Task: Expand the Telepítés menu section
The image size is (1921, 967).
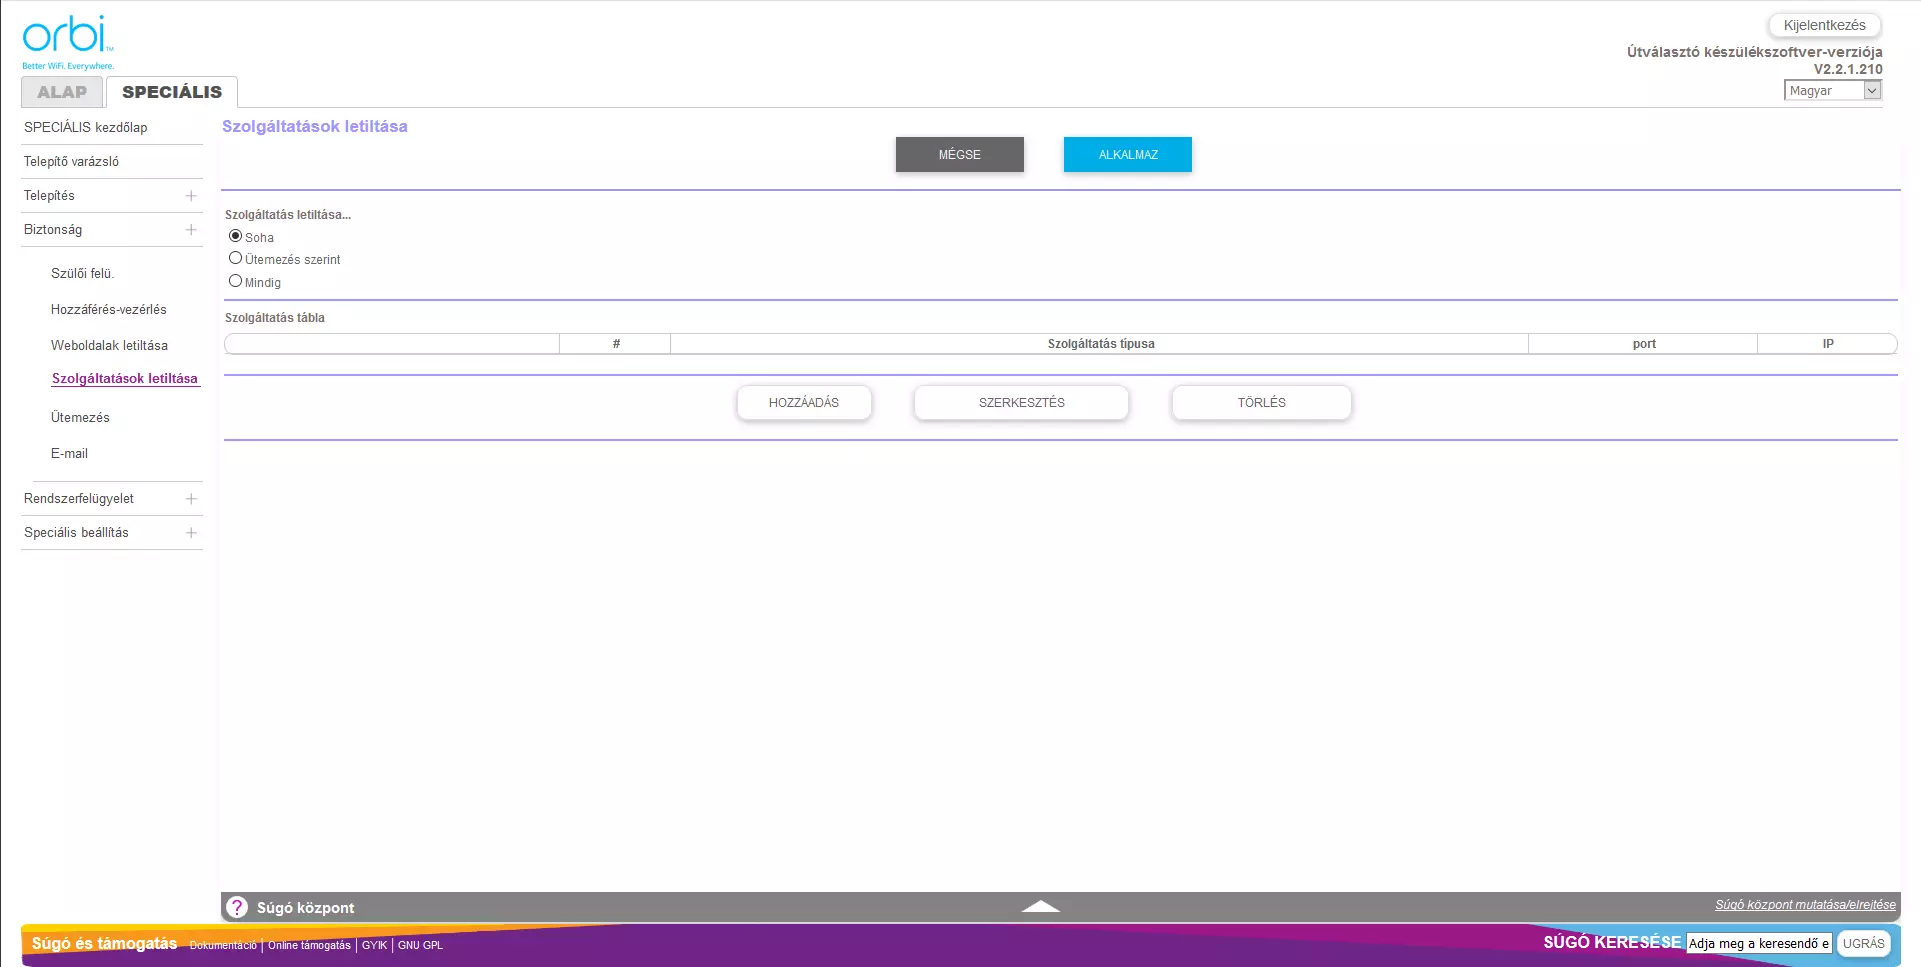Action: [191, 196]
